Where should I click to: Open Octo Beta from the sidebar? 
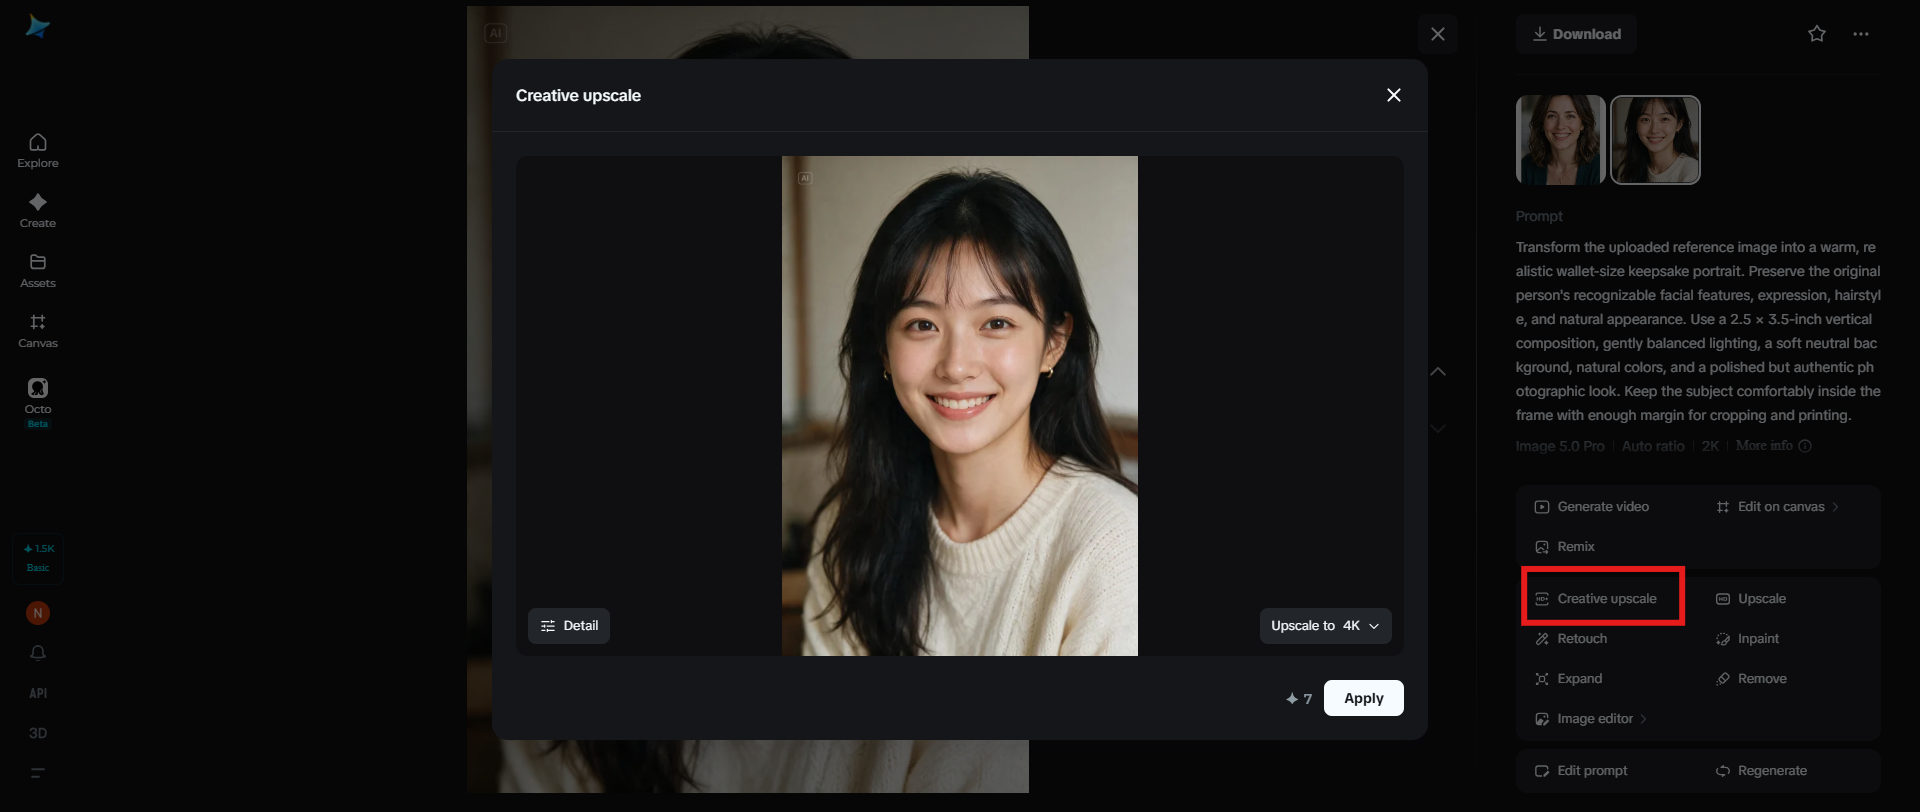(38, 402)
